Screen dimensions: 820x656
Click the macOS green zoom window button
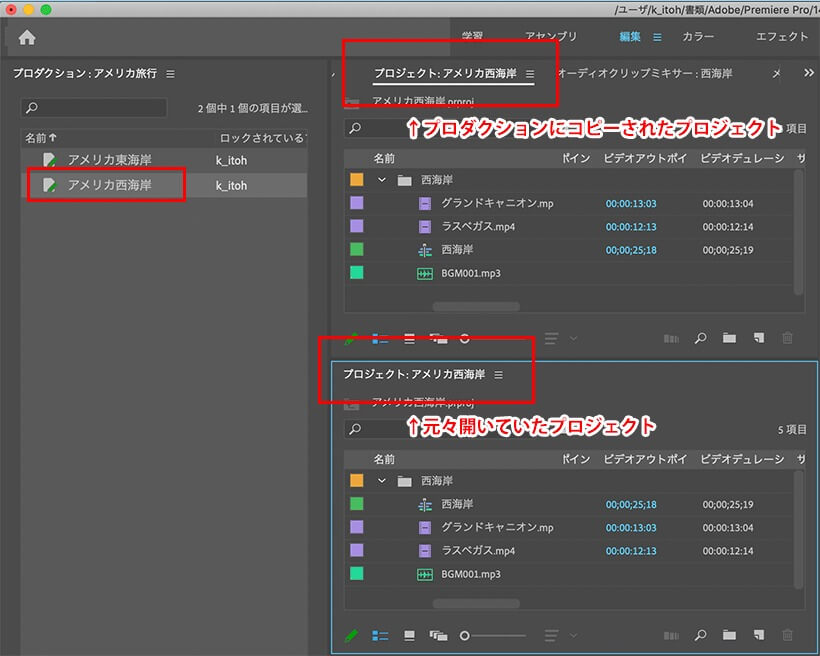click(46, 9)
